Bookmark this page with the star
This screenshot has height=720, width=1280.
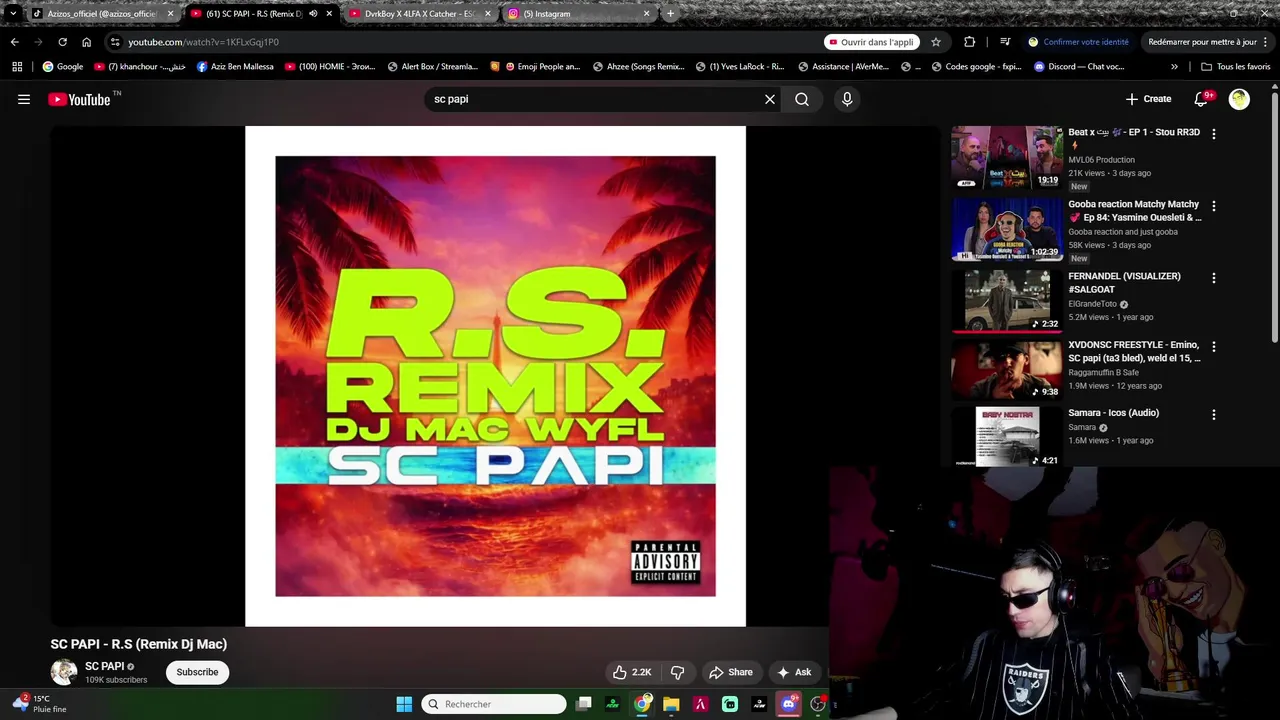click(936, 42)
